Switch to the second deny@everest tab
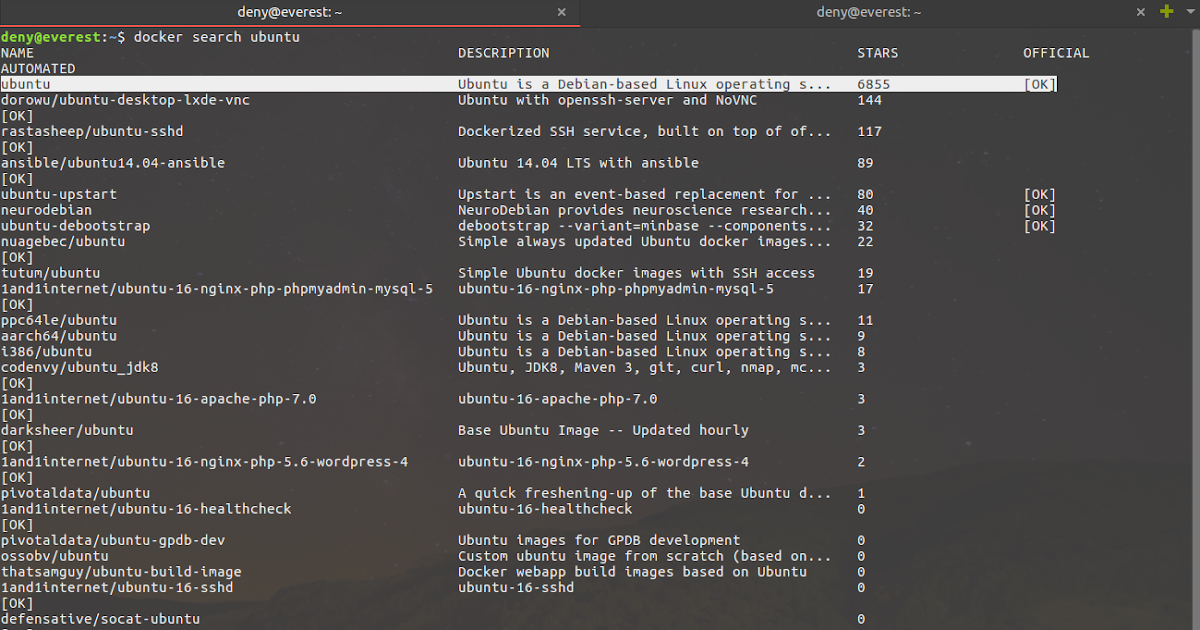This screenshot has width=1200, height=630. [868, 12]
